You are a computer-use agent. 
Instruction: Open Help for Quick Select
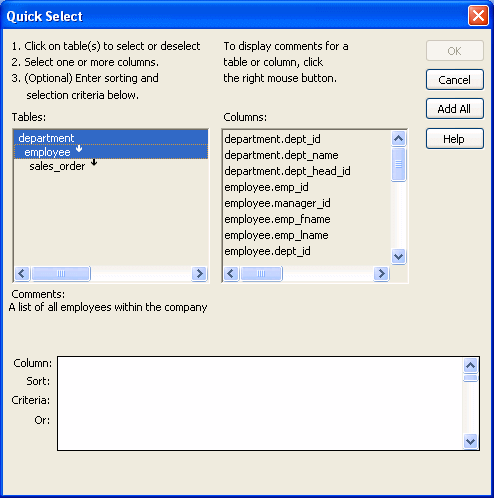tap(455, 138)
